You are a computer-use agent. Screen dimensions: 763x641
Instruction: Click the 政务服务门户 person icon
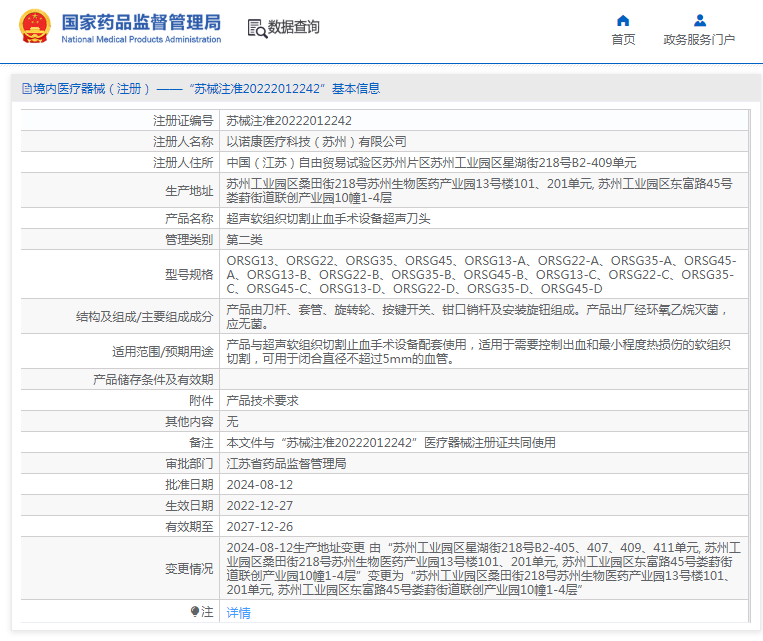[x=700, y=20]
